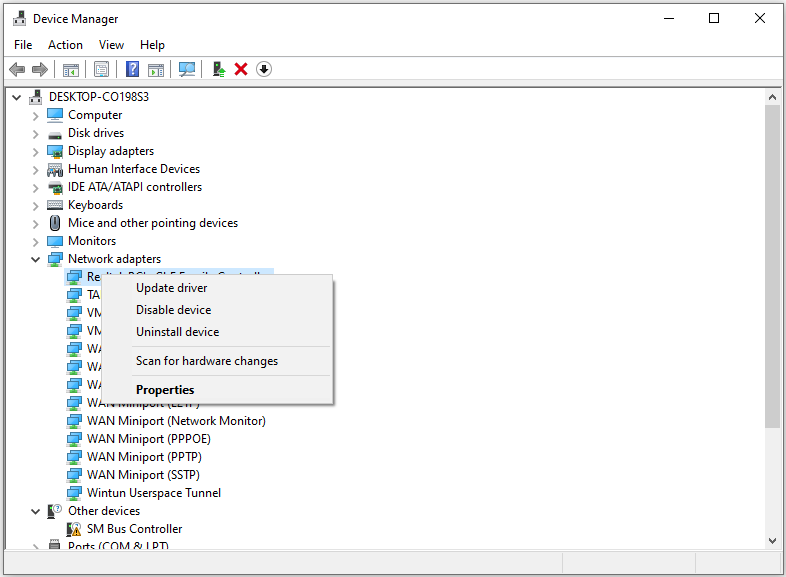The width and height of the screenshot is (786, 577).
Task: Click the Other devices category icon
Action: (54, 511)
